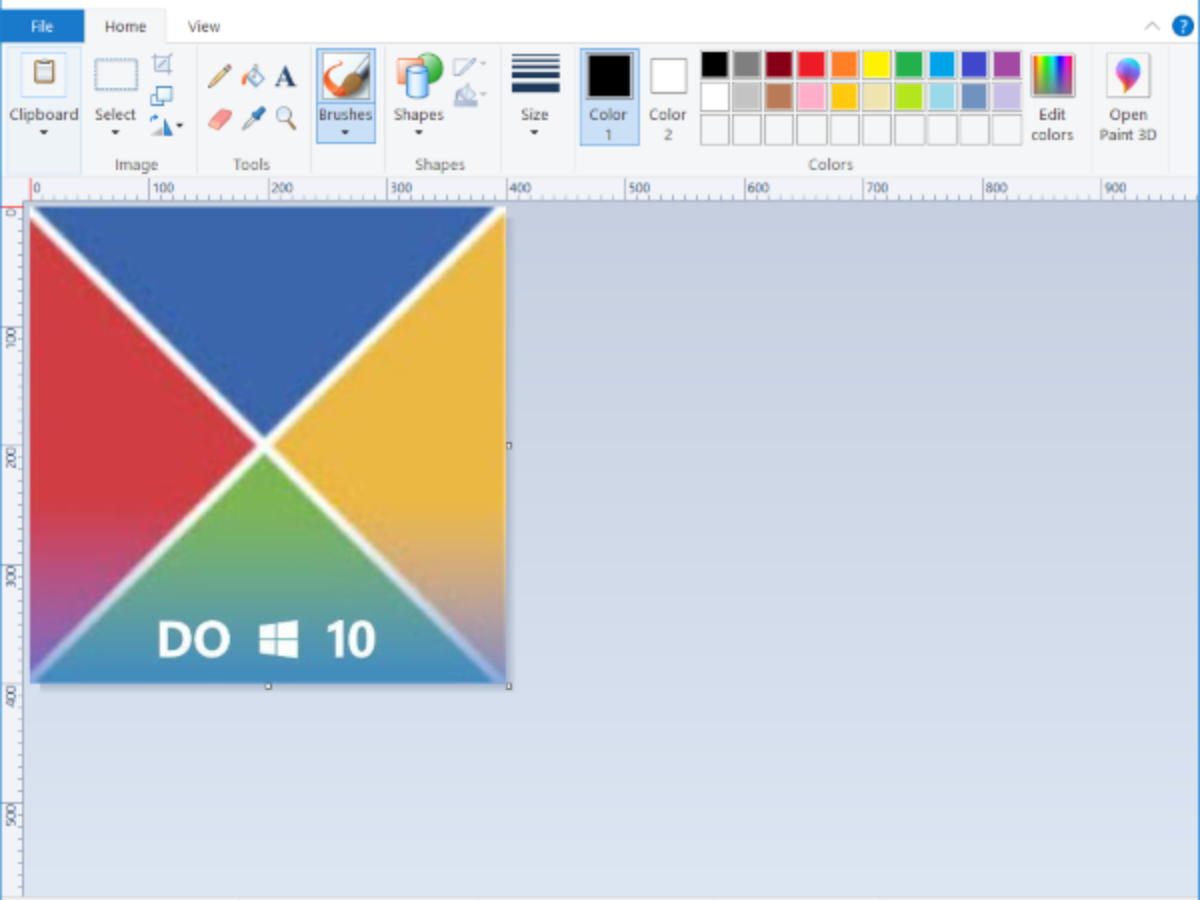The width and height of the screenshot is (1200, 900).
Task: Expand the Clipboard dropdown arrow
Action: [x=44, y=133]
